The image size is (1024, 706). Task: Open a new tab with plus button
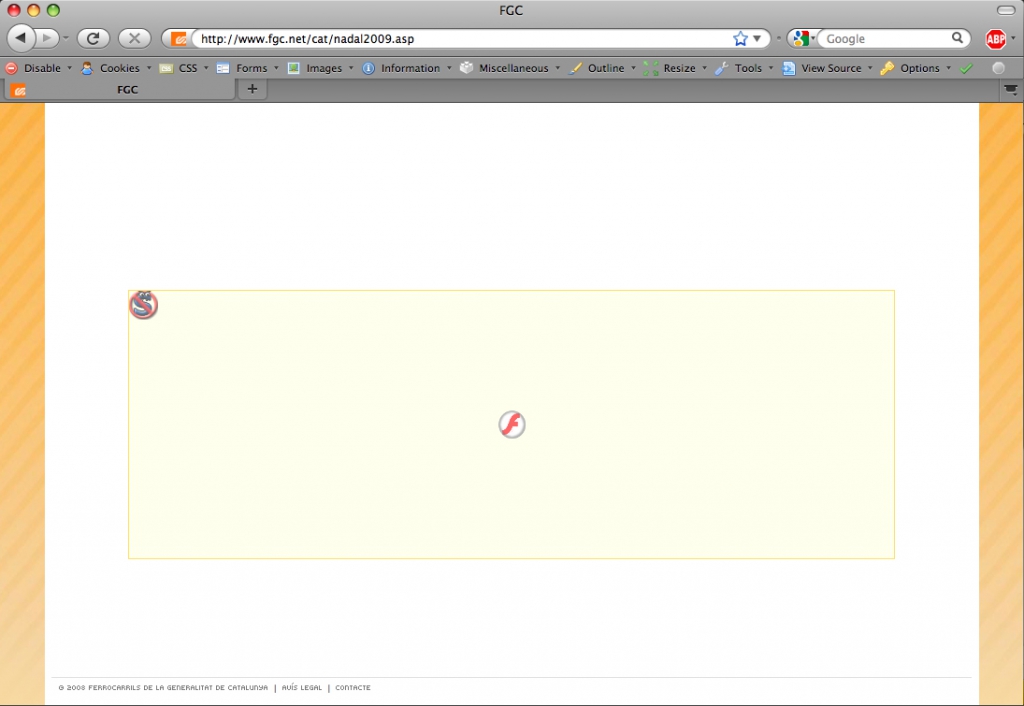click(252, 89)
